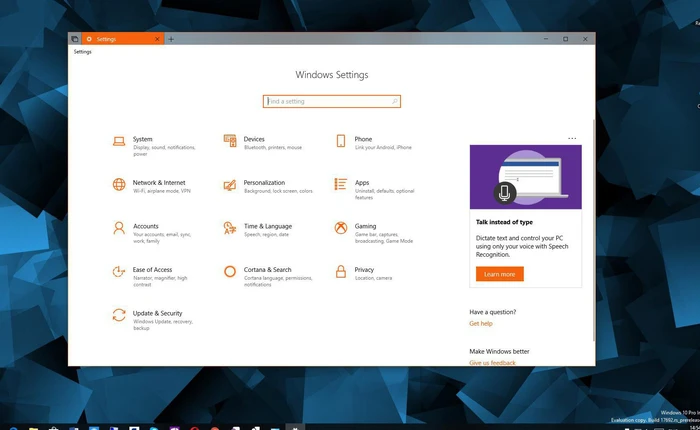This screenshot has width=700, height=430.
Task: Click the 'Talk instead of type' heading
Action: tap(504, 222)
